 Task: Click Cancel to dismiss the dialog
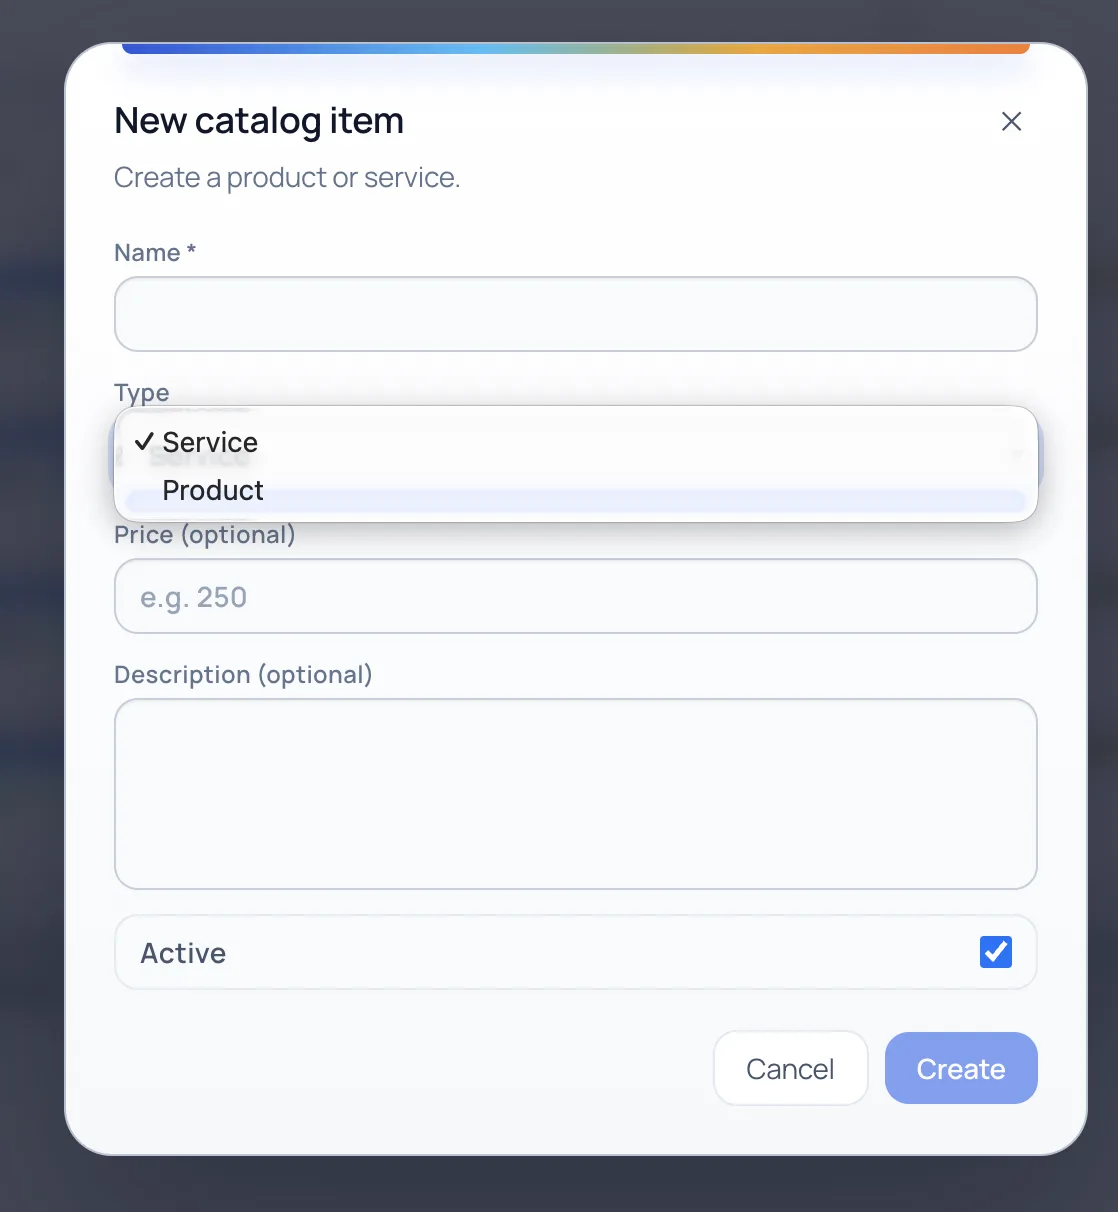[790, 1068]
